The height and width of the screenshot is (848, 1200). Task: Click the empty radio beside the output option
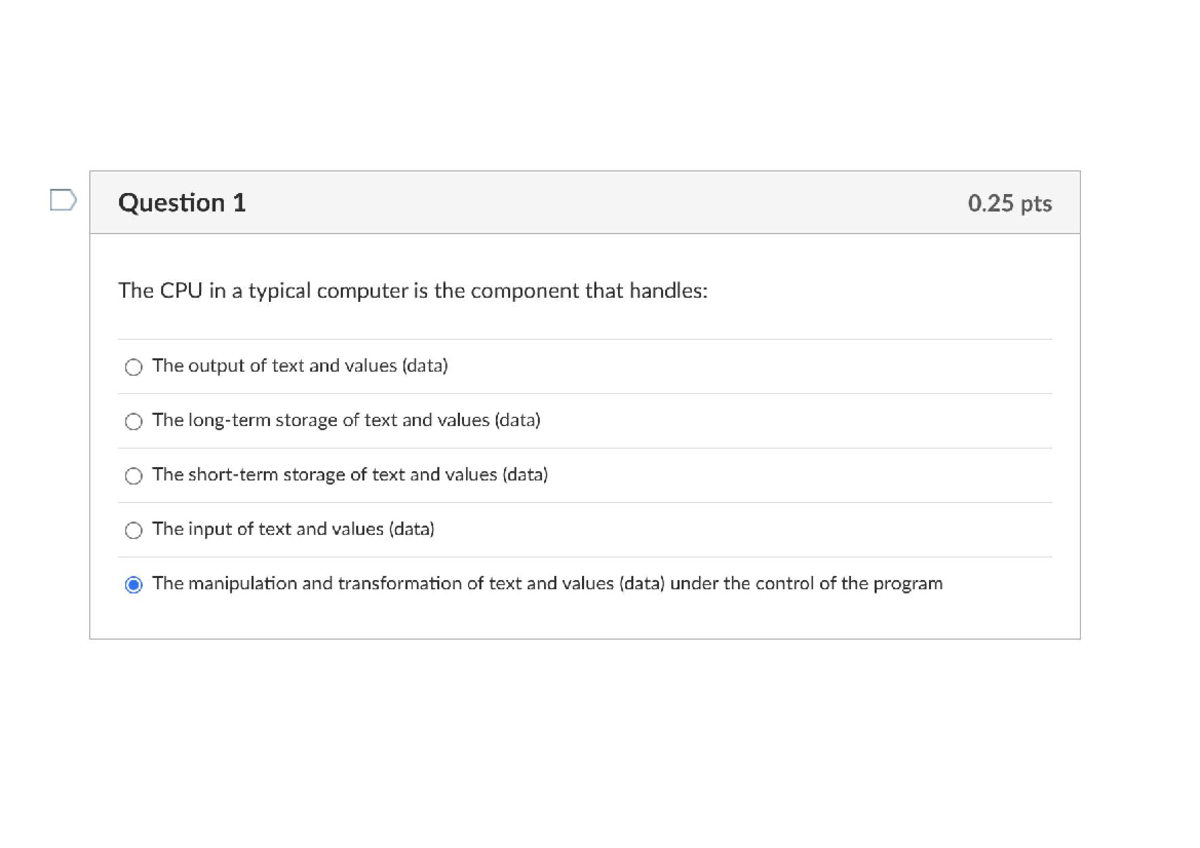[x=133, y=366]
